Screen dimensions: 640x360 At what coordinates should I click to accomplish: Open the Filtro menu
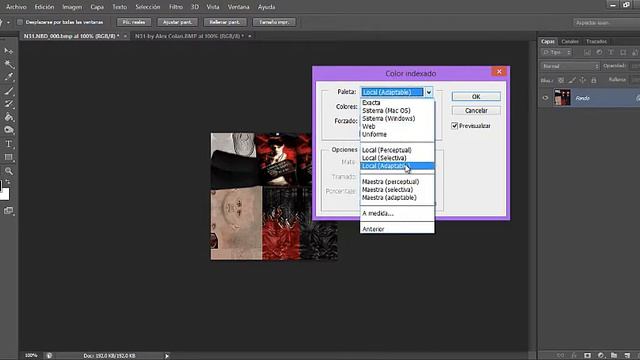tap(176, 7)
